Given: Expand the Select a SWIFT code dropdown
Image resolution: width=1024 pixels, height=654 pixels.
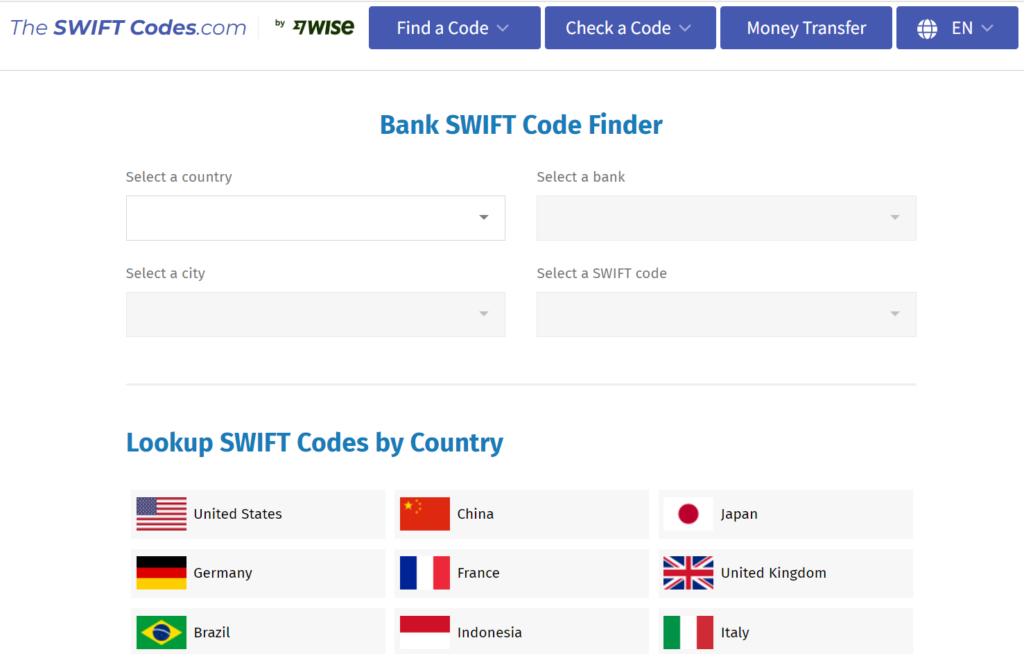Looking at the screenshot, I should 726,314.
